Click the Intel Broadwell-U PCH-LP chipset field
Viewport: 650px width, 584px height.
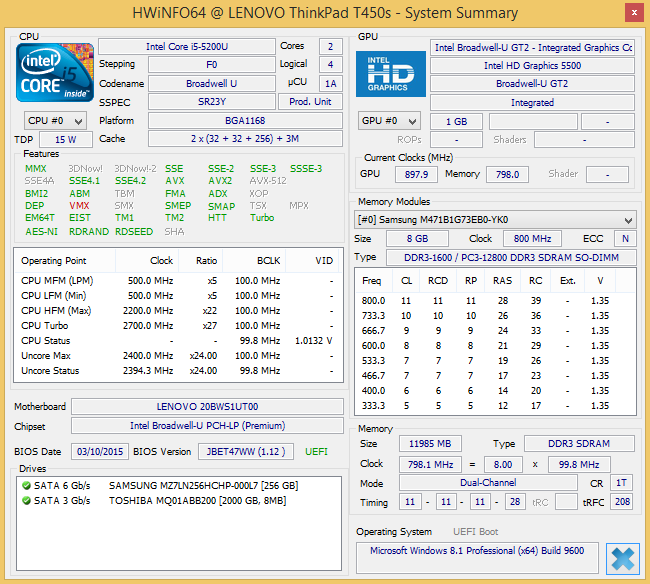coord(207,426)
